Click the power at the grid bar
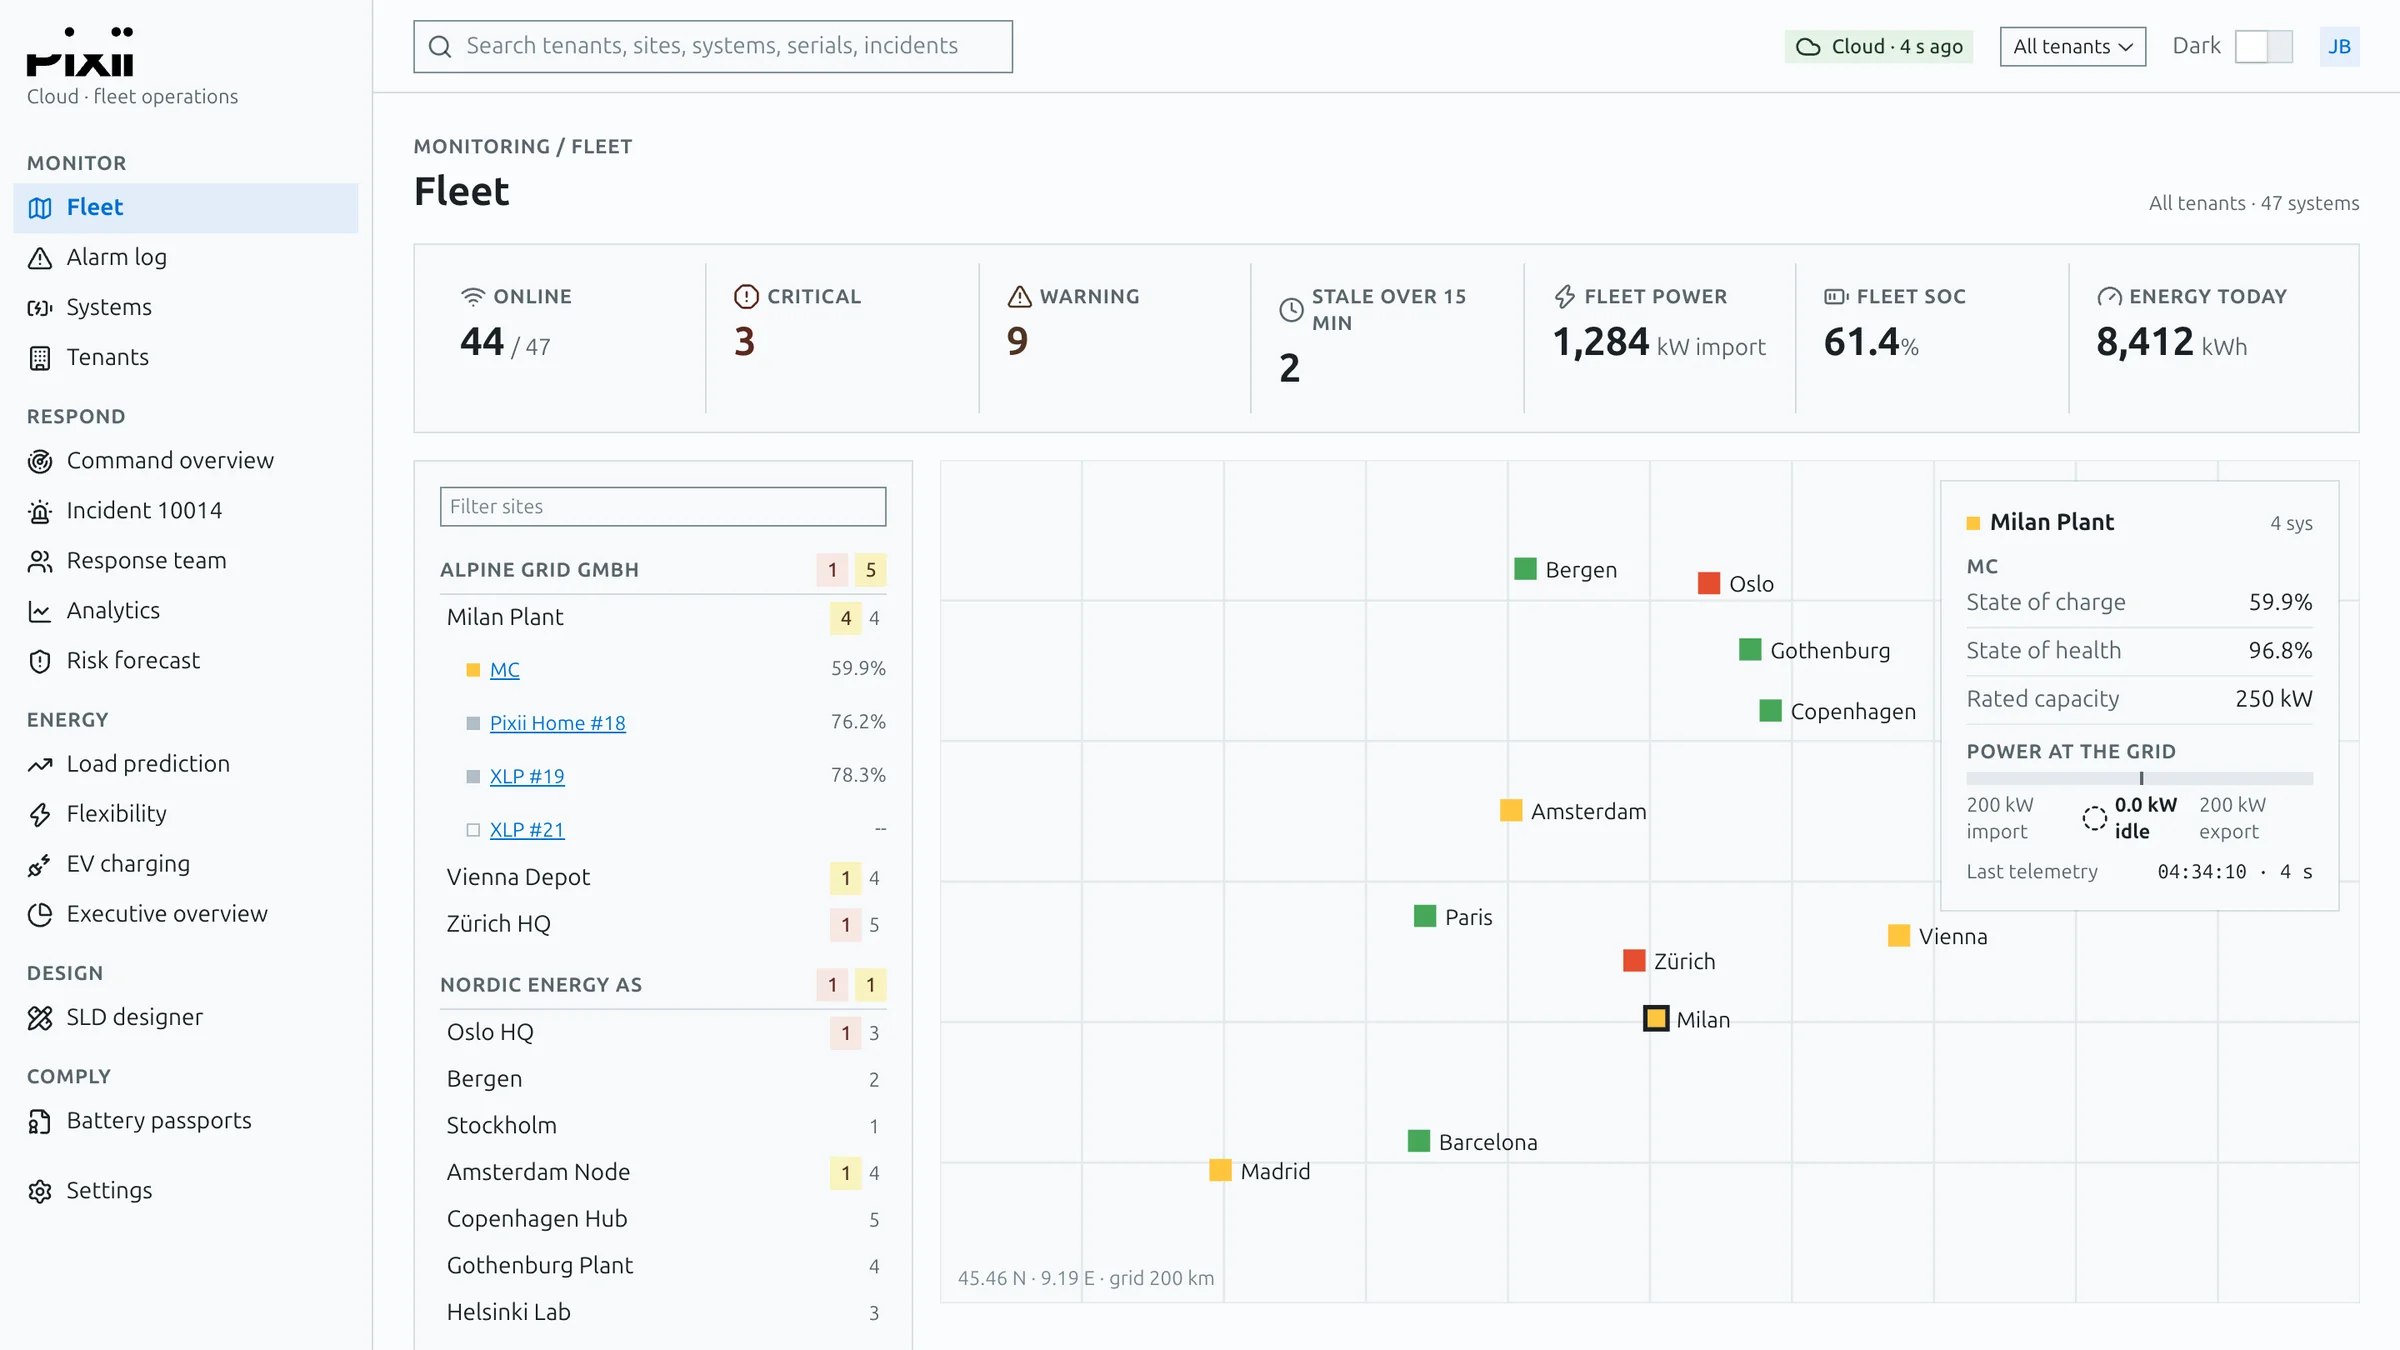This screenshot has height=1350, width=2400. pyautogui.click(x=2139, y=778)
